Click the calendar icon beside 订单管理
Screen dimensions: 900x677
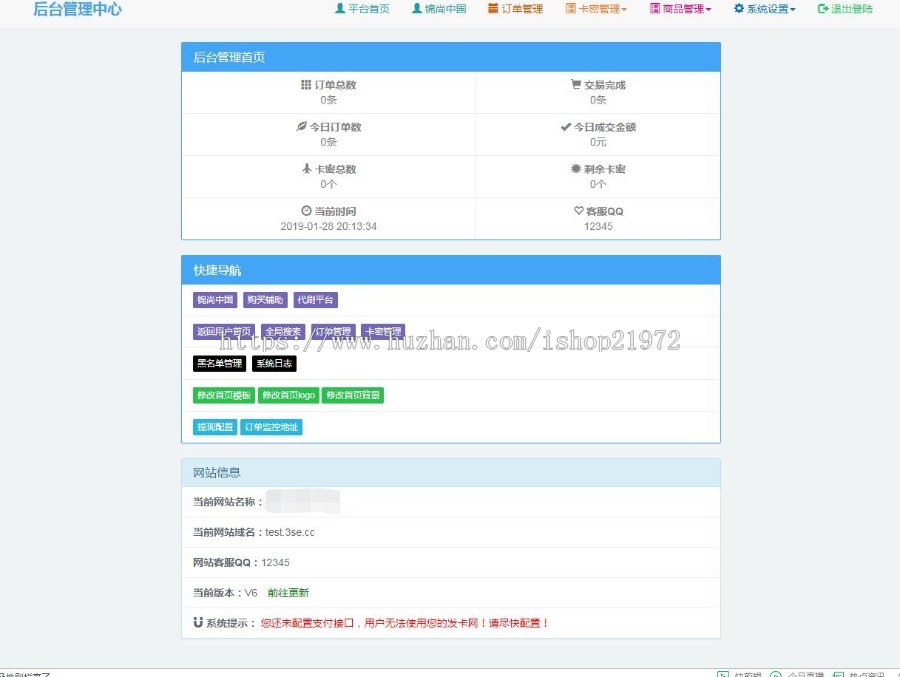pyautogui.click(x=493, y=9)
